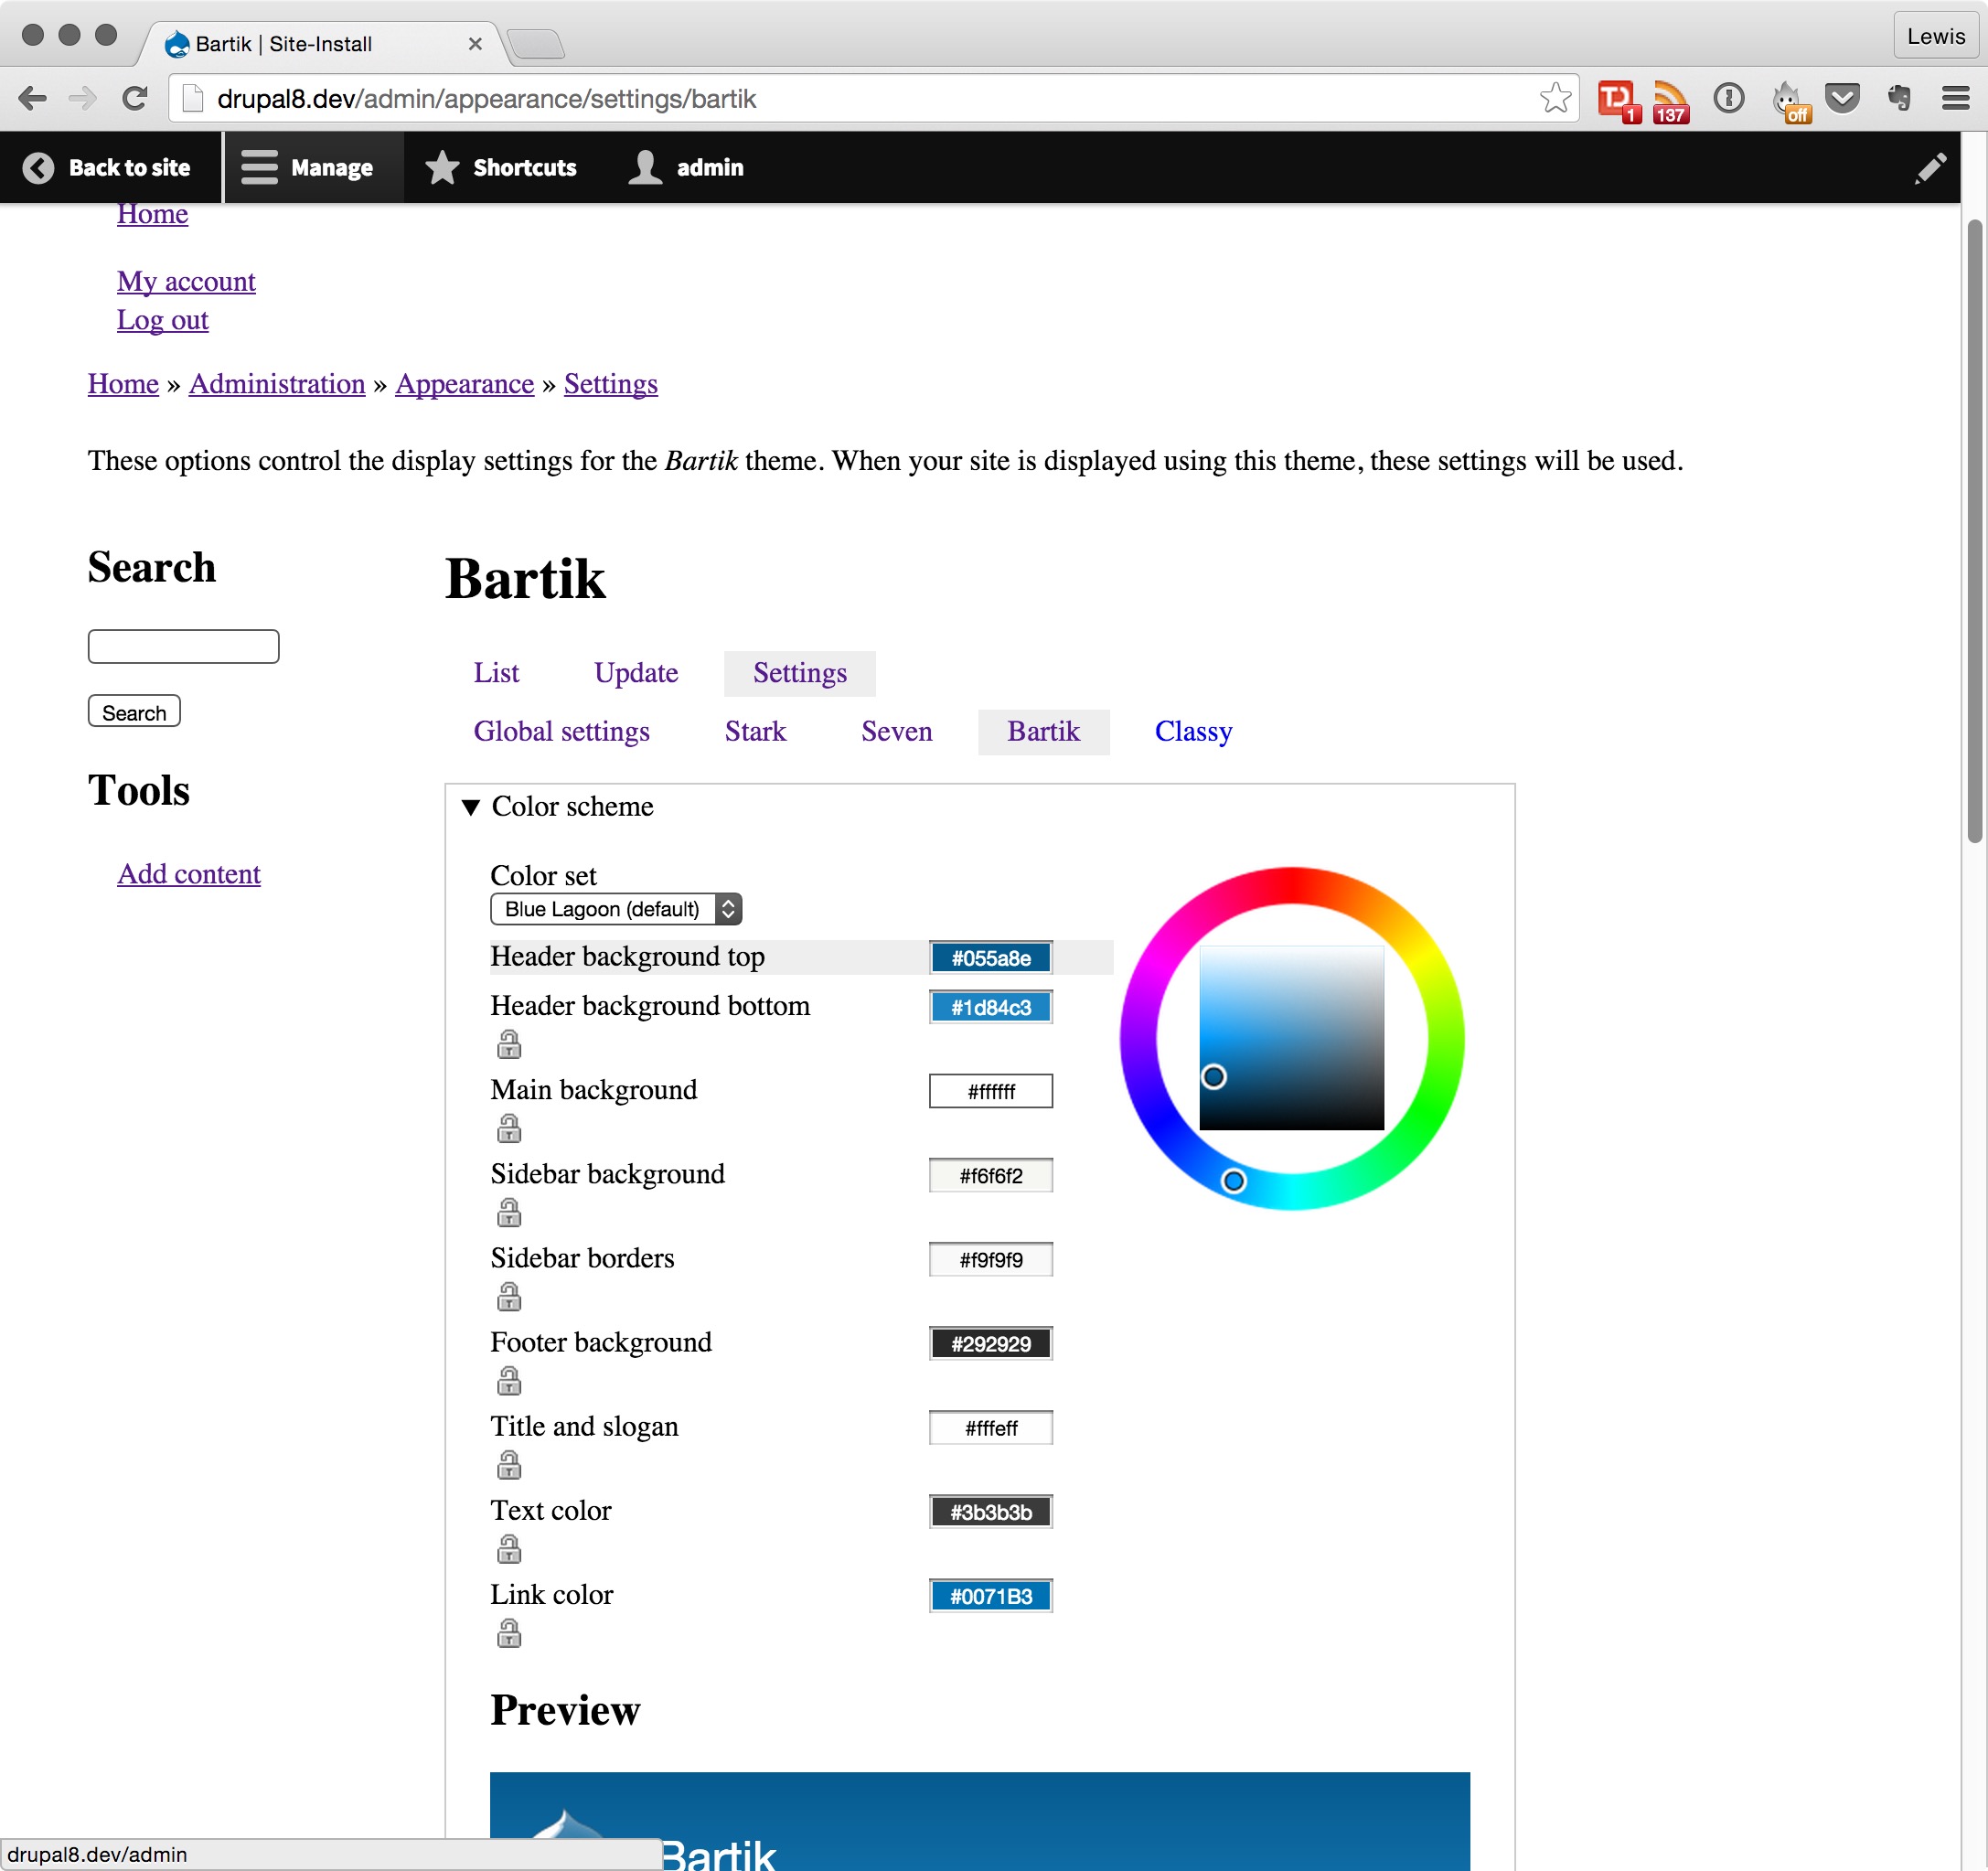The width and height of the screenshot is (1988, 1871).
Task: Toggle lock under Main background
Action: pos(509,1128)
